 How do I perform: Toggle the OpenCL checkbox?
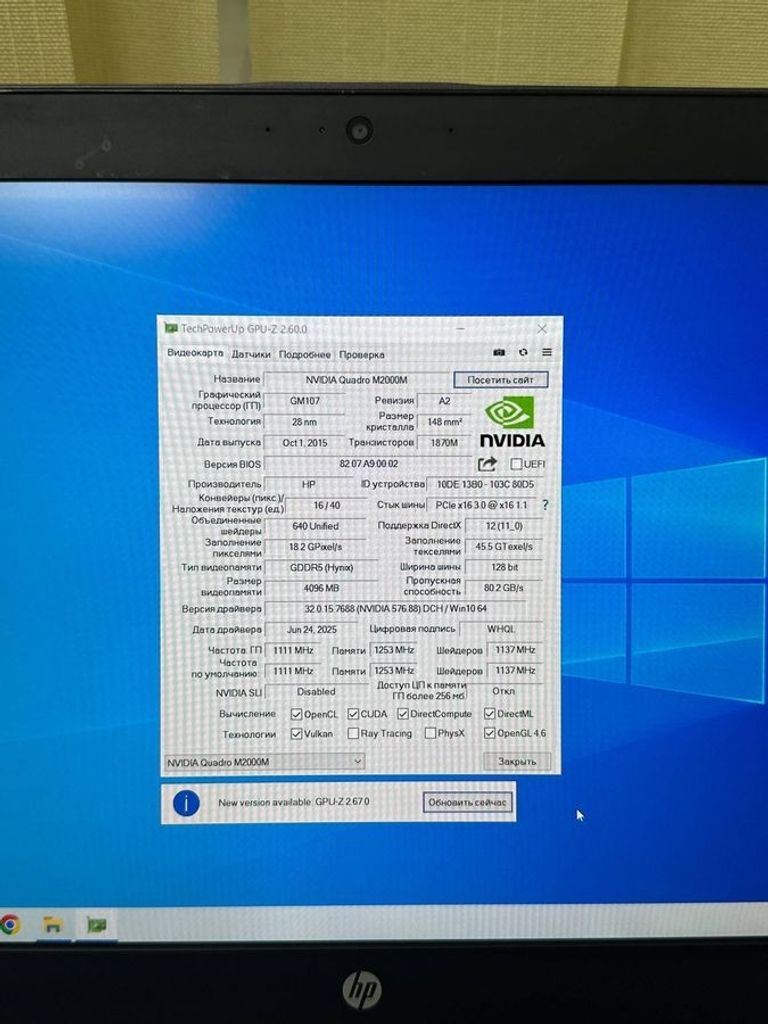(296, 714)
